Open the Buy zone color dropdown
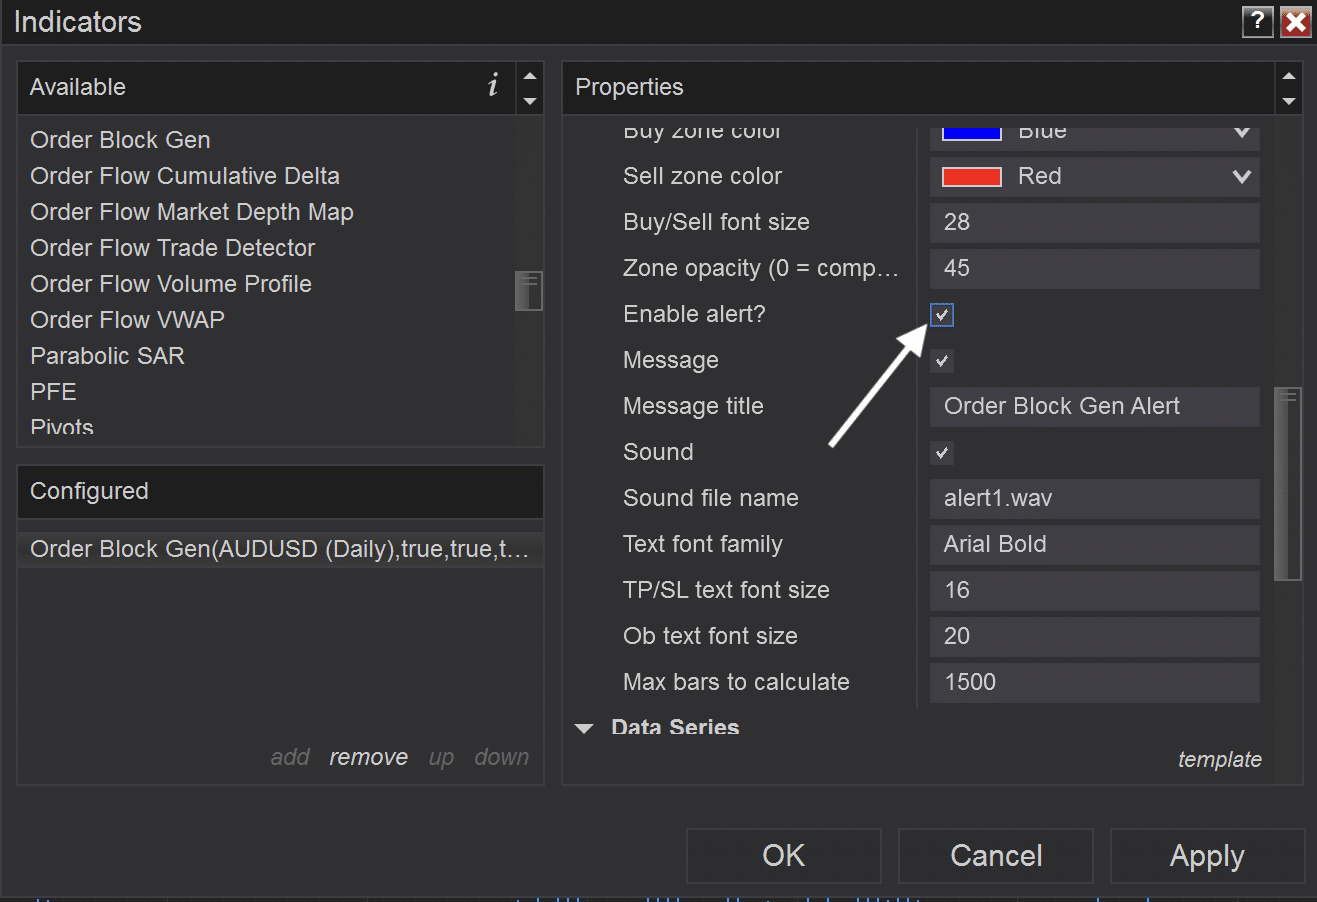This screenshot has width=1317, height=902. point(1241,133)
